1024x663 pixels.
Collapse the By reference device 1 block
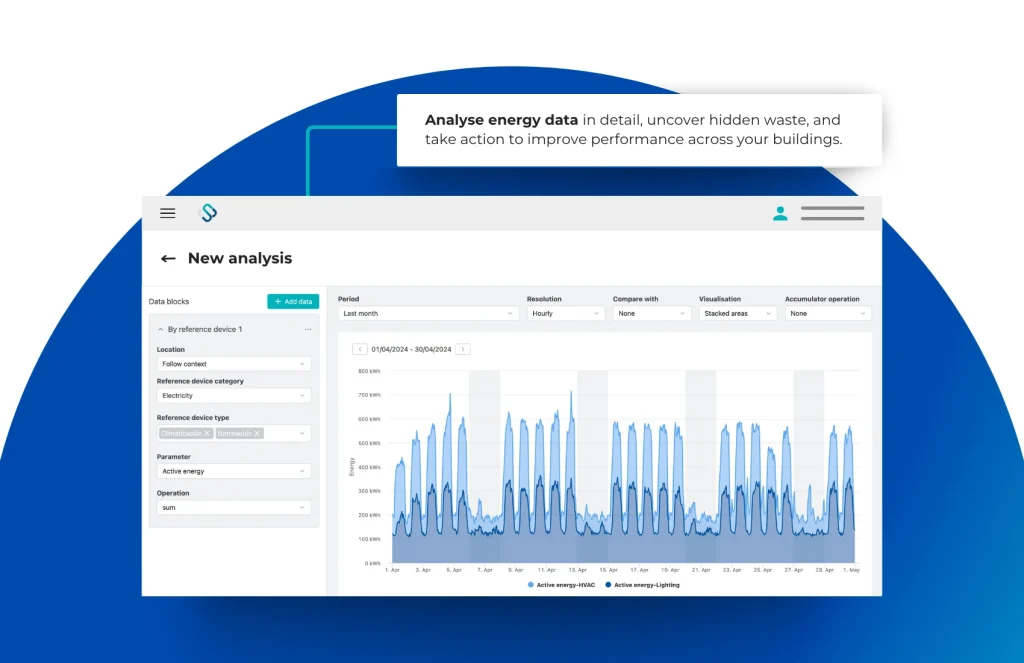(161, 329)
